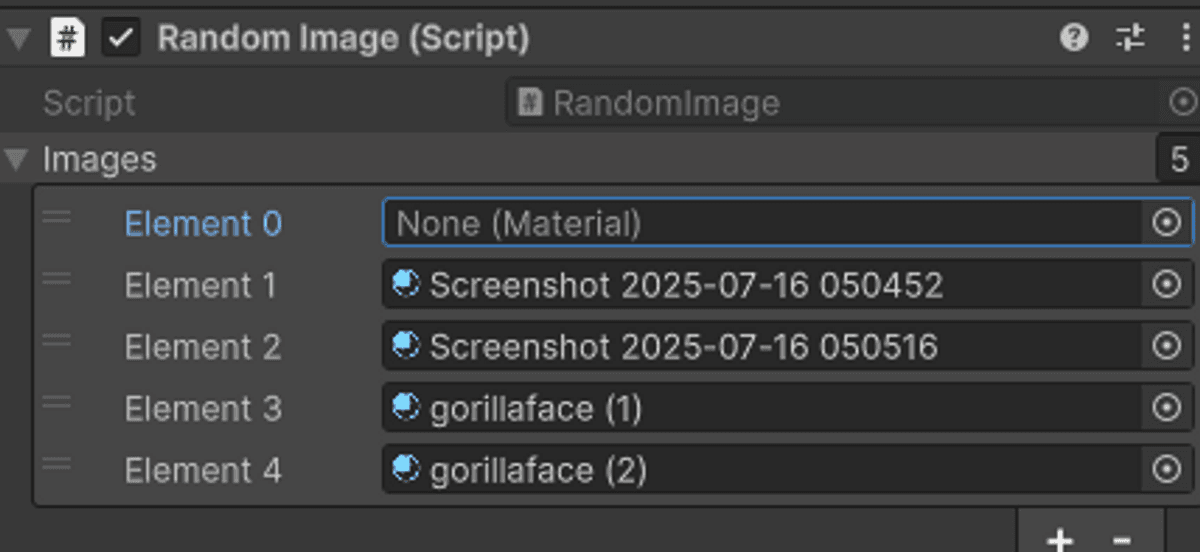
Task: Select the None (Material) field of Element 0
Action: [x=760, y=223]
